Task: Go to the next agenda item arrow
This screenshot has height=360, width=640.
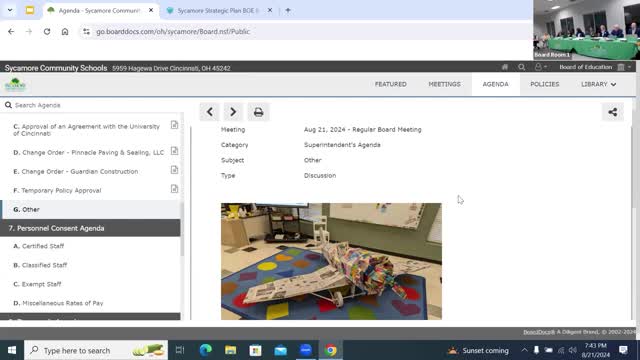Action: click(x=233, y=112)
